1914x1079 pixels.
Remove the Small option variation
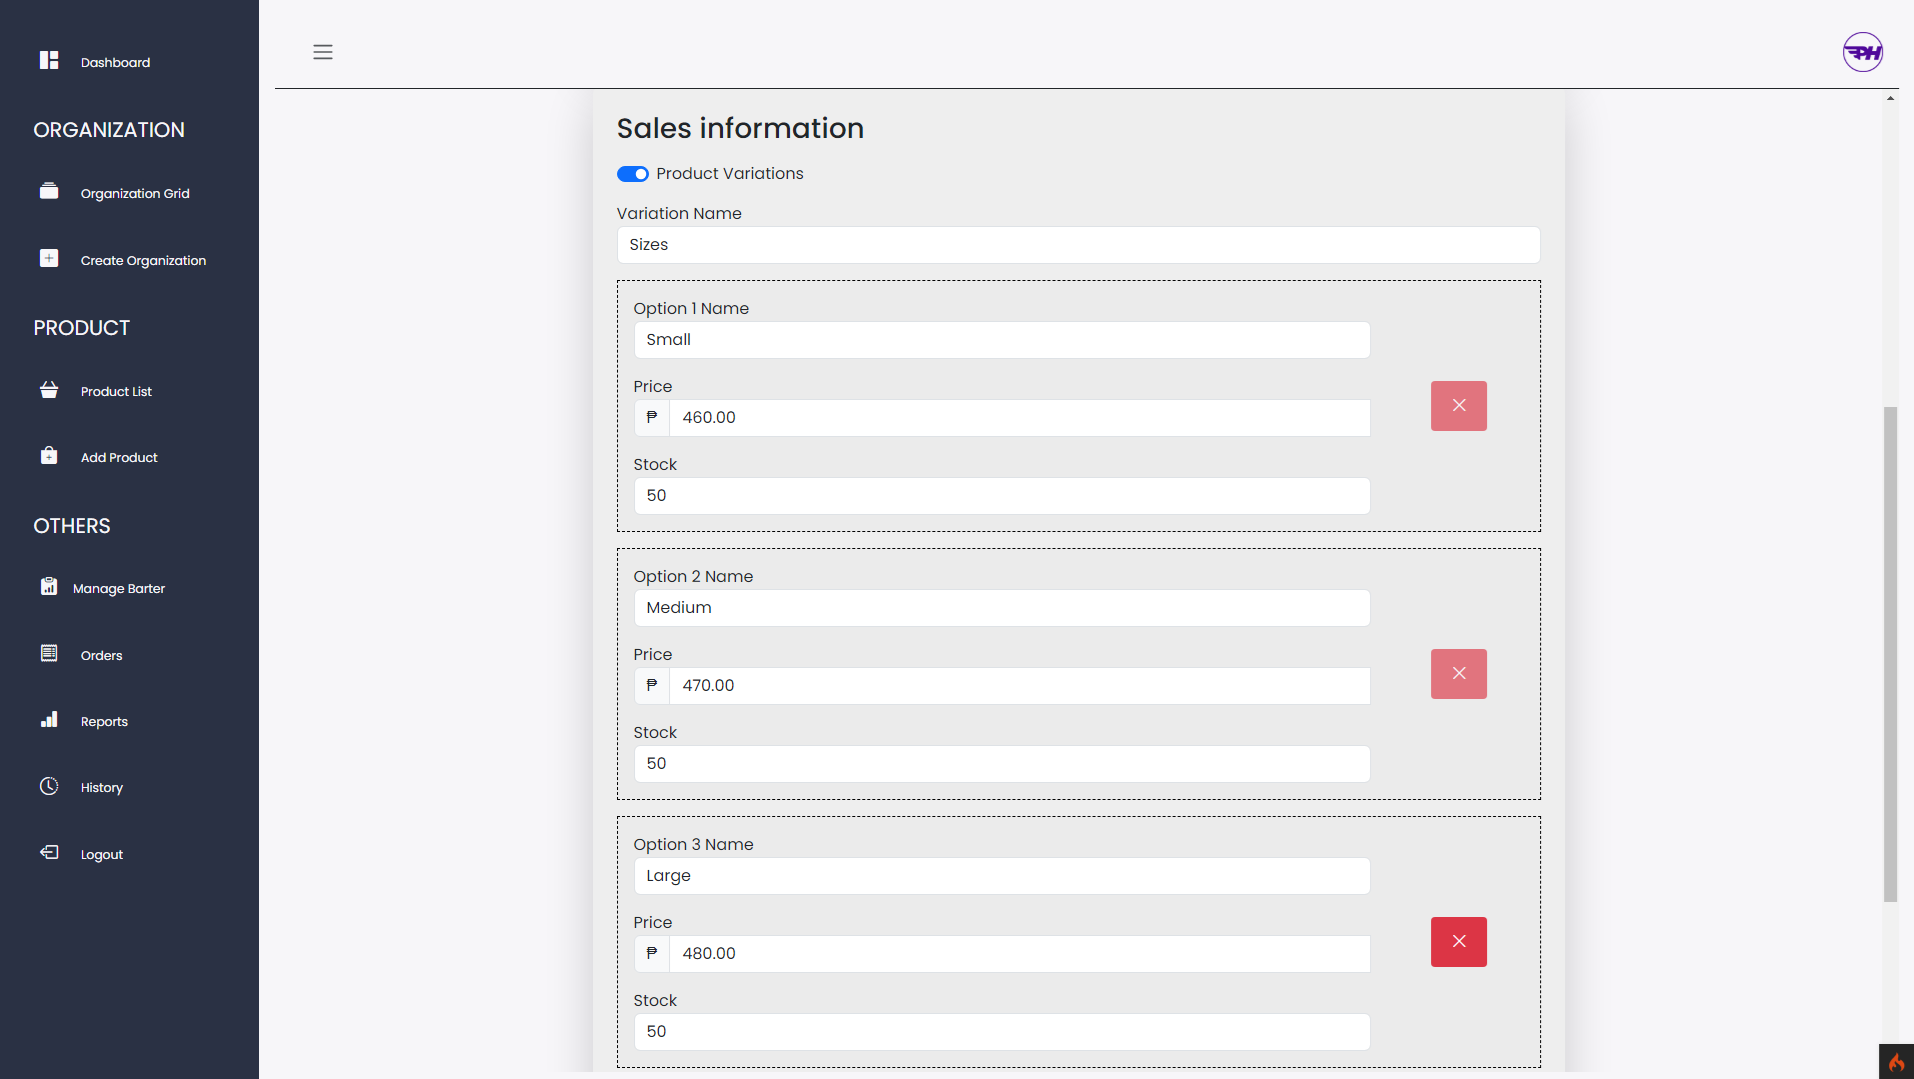[x=1458, y=406]
